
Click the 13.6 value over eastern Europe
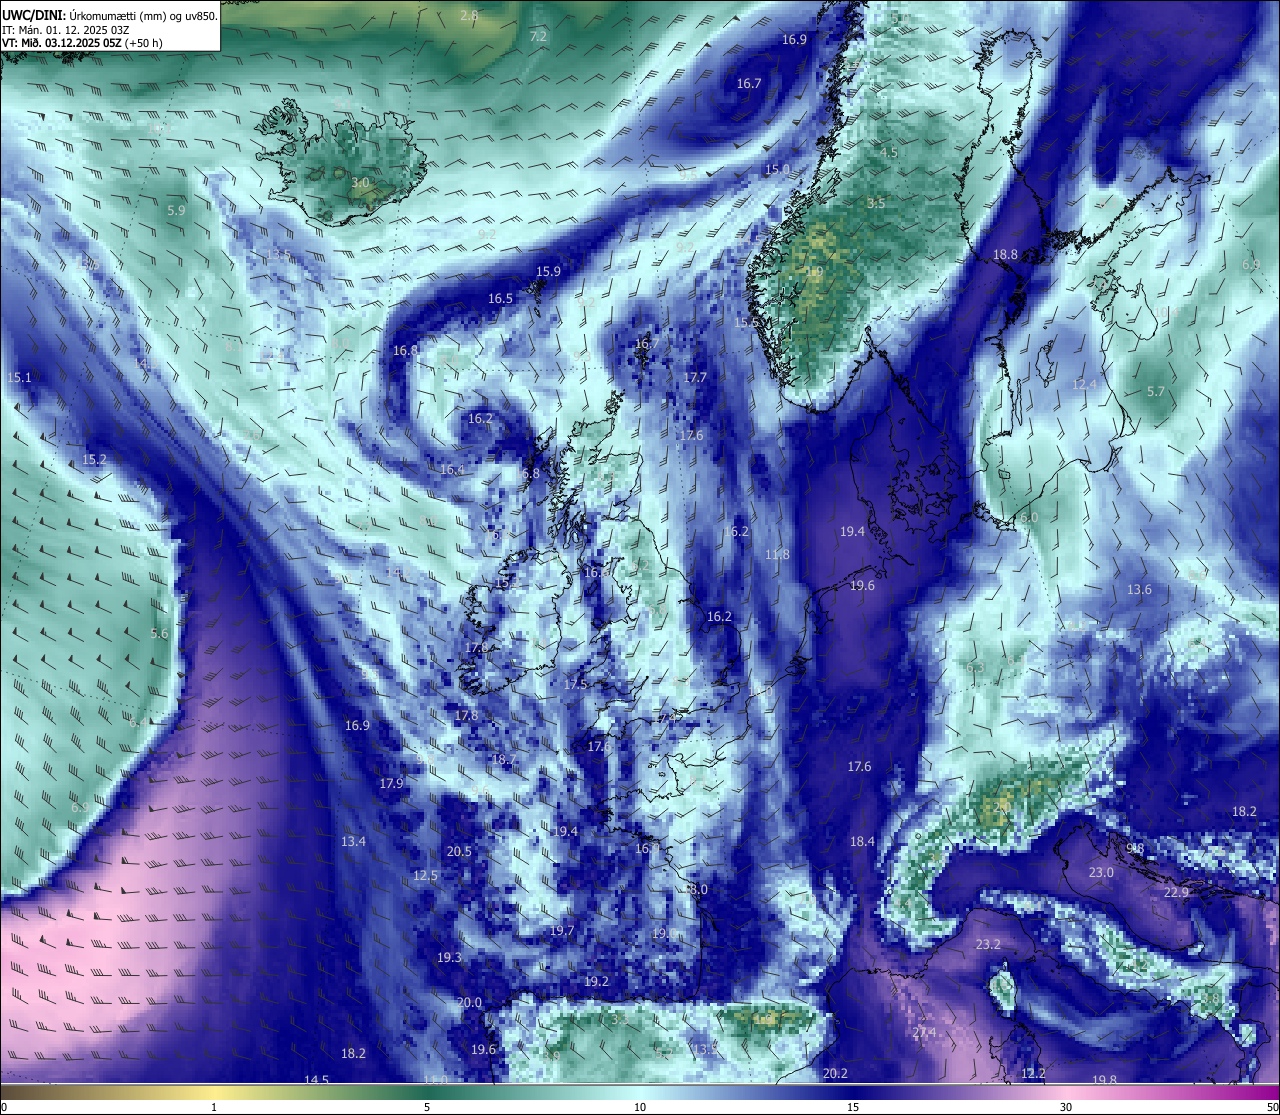[1139, 590]
